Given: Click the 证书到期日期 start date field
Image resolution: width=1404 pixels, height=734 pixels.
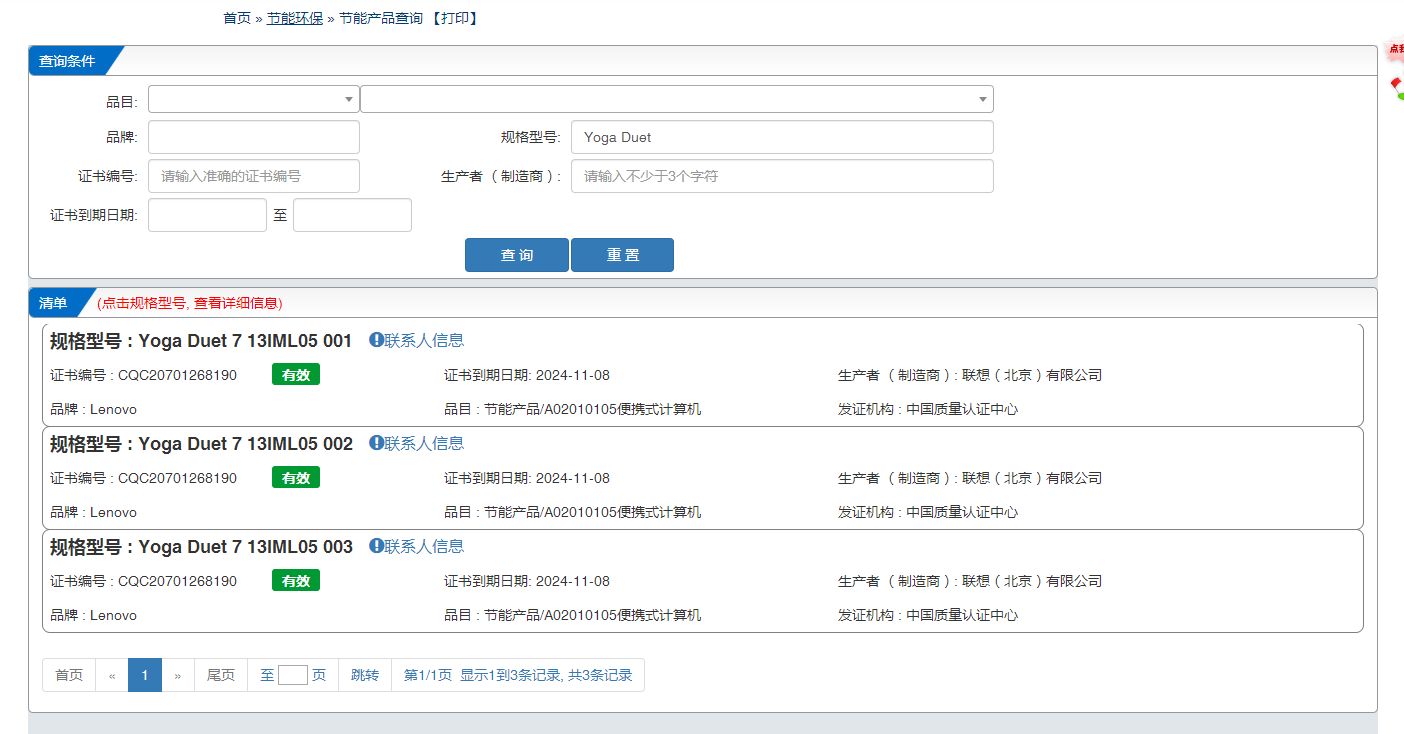Looking at the screenshot, I should pos(207,215).
